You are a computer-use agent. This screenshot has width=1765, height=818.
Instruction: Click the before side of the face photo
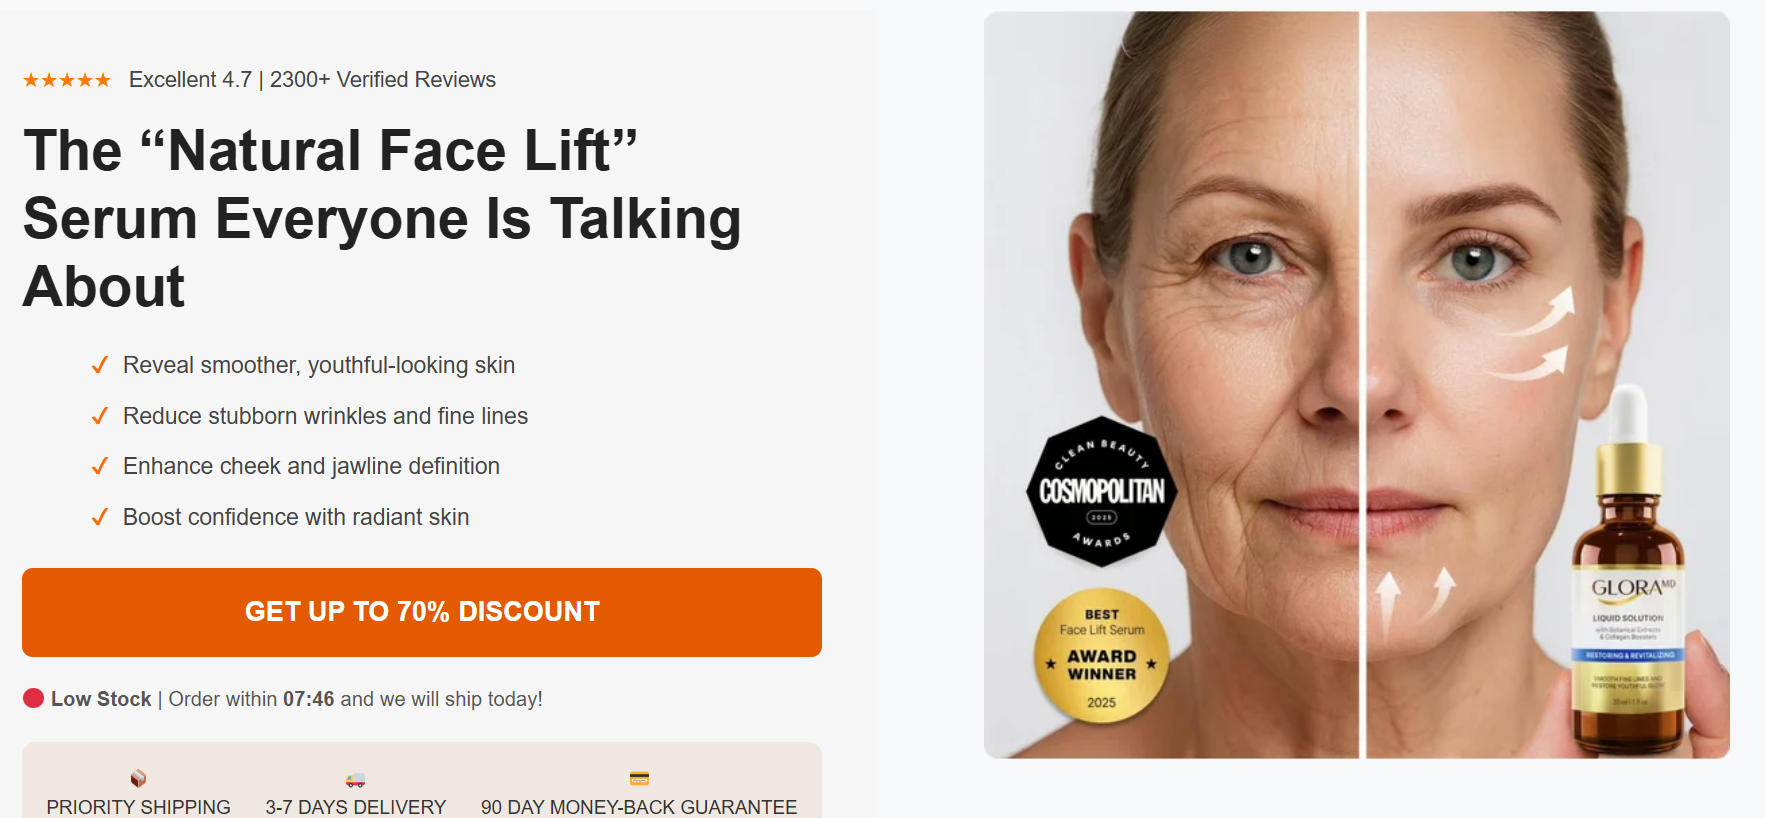point(1172,385)
